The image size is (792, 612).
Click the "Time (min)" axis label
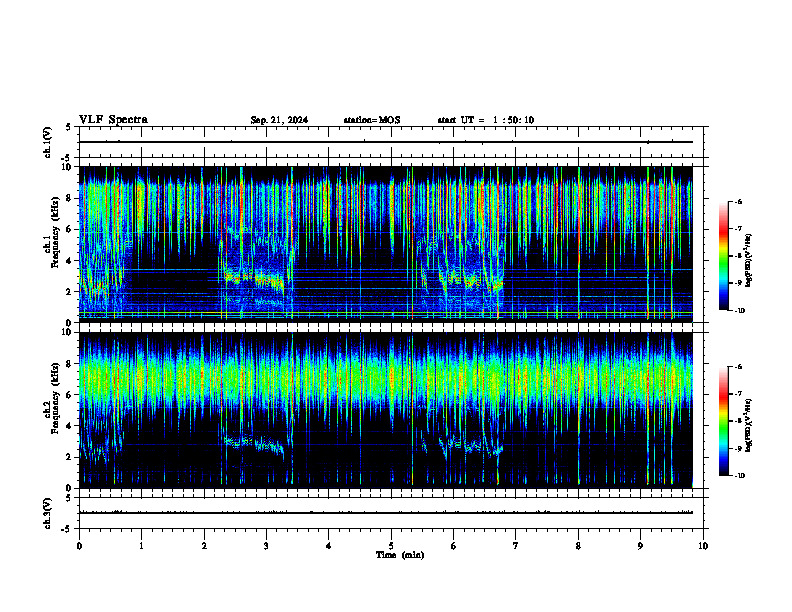(x=400, y=555)
